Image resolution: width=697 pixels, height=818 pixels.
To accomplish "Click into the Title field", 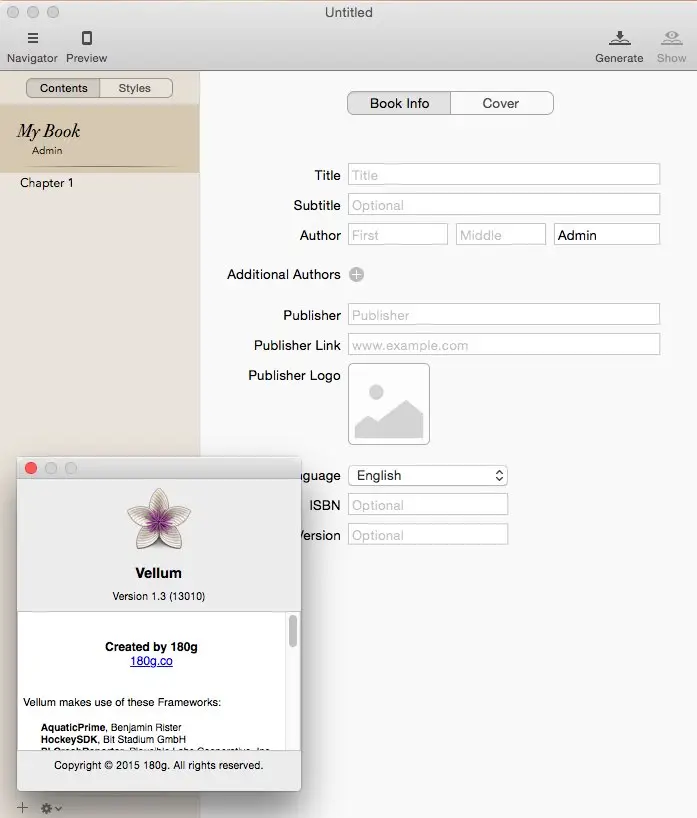I will pyautogui.click(x=504, y=174).
